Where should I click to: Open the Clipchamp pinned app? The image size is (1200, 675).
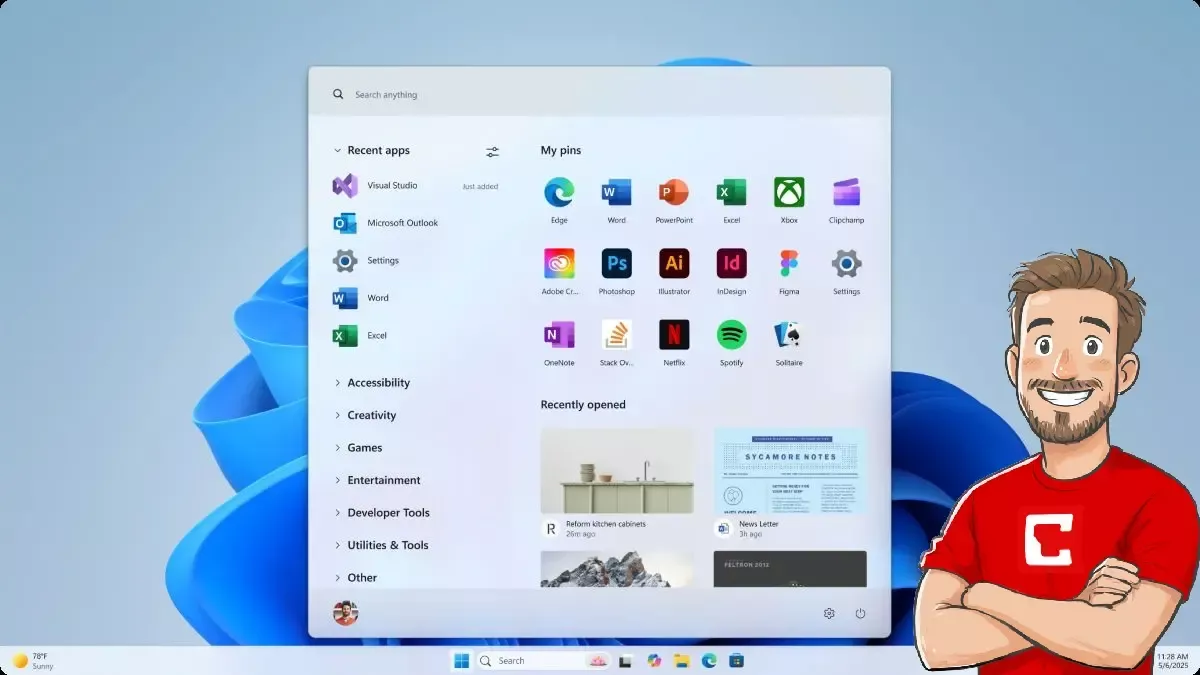(846, 193)
